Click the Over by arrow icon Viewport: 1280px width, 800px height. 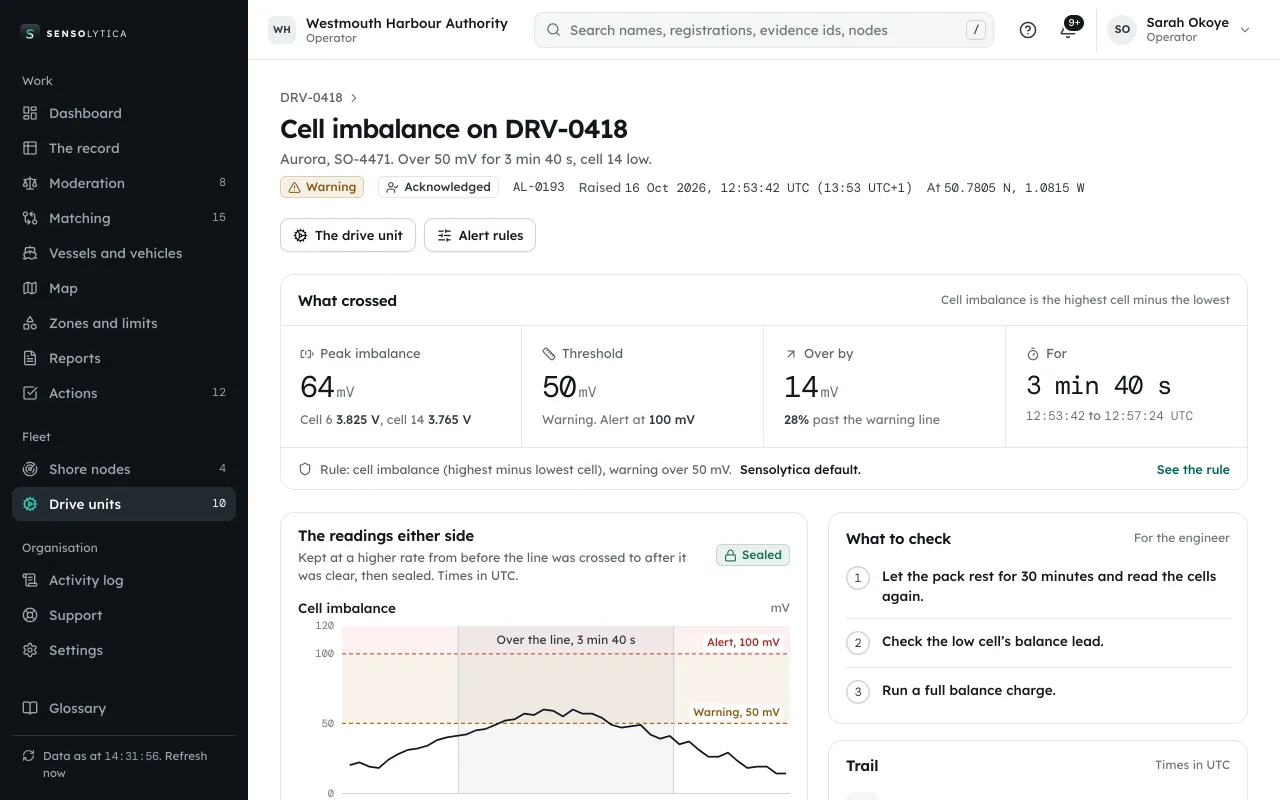pyautogui.click(x=791, y=354)
